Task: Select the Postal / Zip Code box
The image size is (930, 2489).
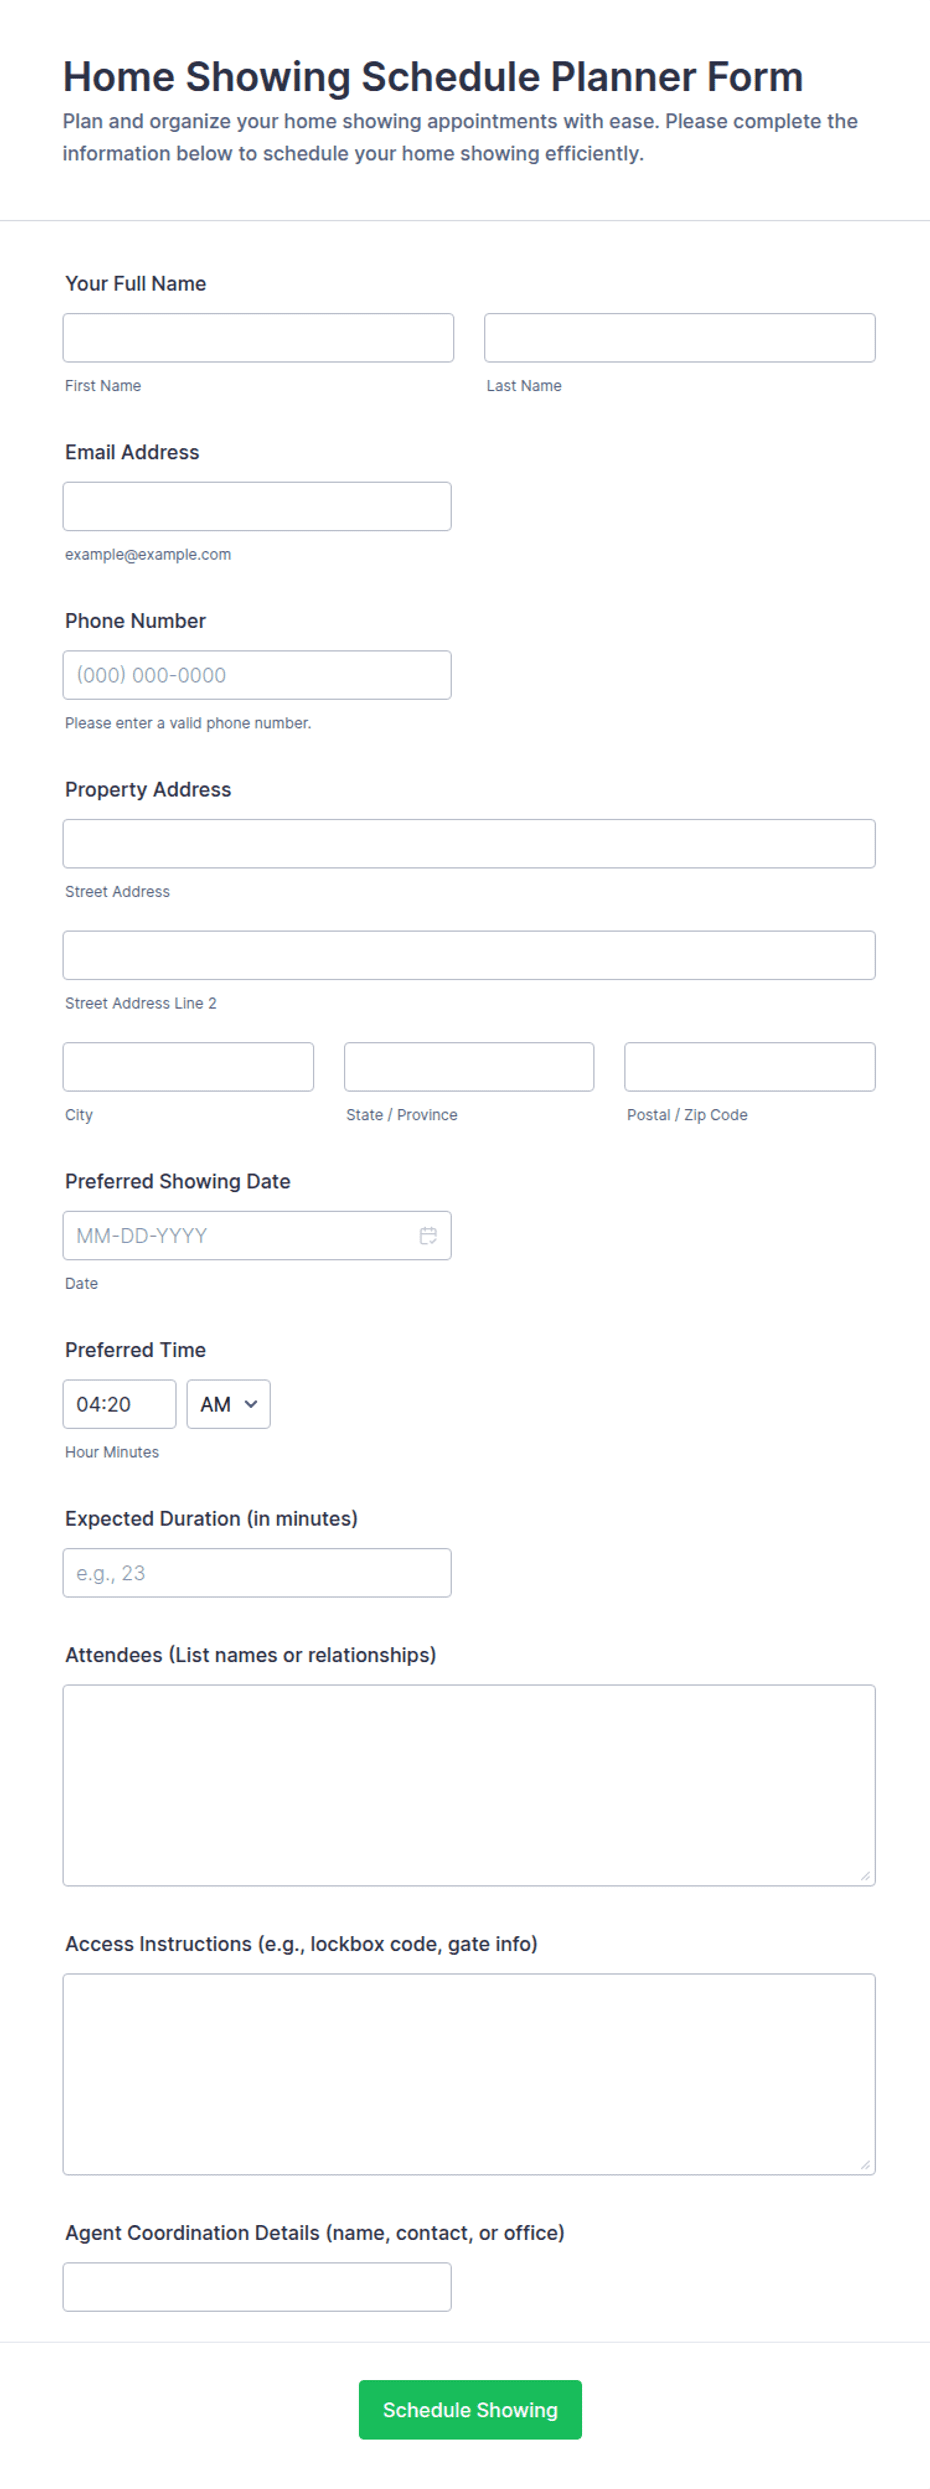Action: [x=750, y=1067]
